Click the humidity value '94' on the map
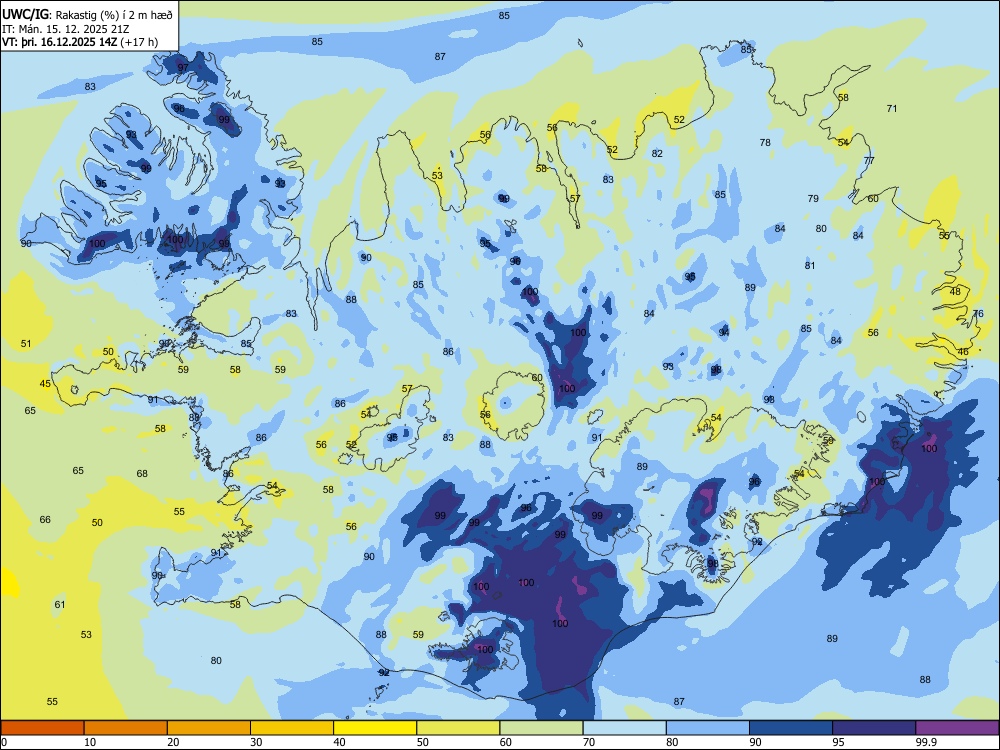The image size is (1000, 750). 723,333
